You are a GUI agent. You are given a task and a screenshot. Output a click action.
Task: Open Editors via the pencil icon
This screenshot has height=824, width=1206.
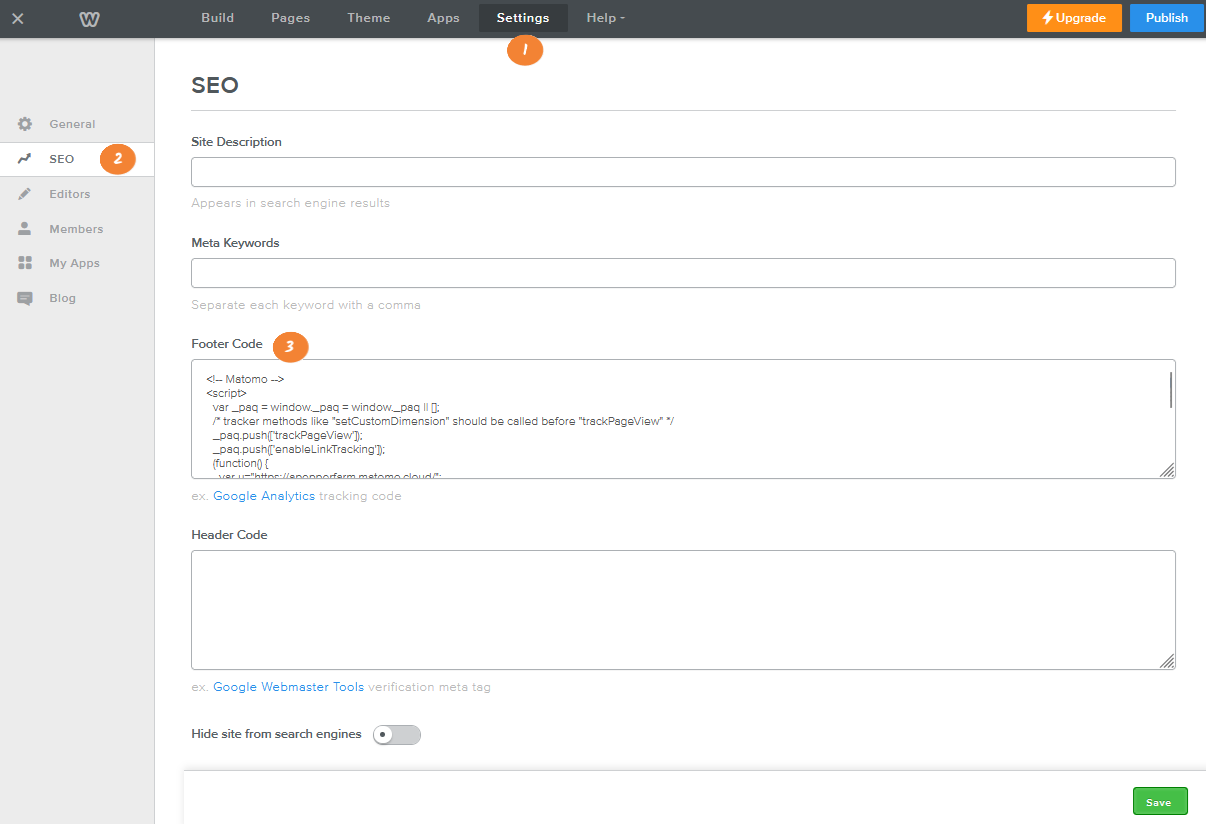[x=25, y=194]
